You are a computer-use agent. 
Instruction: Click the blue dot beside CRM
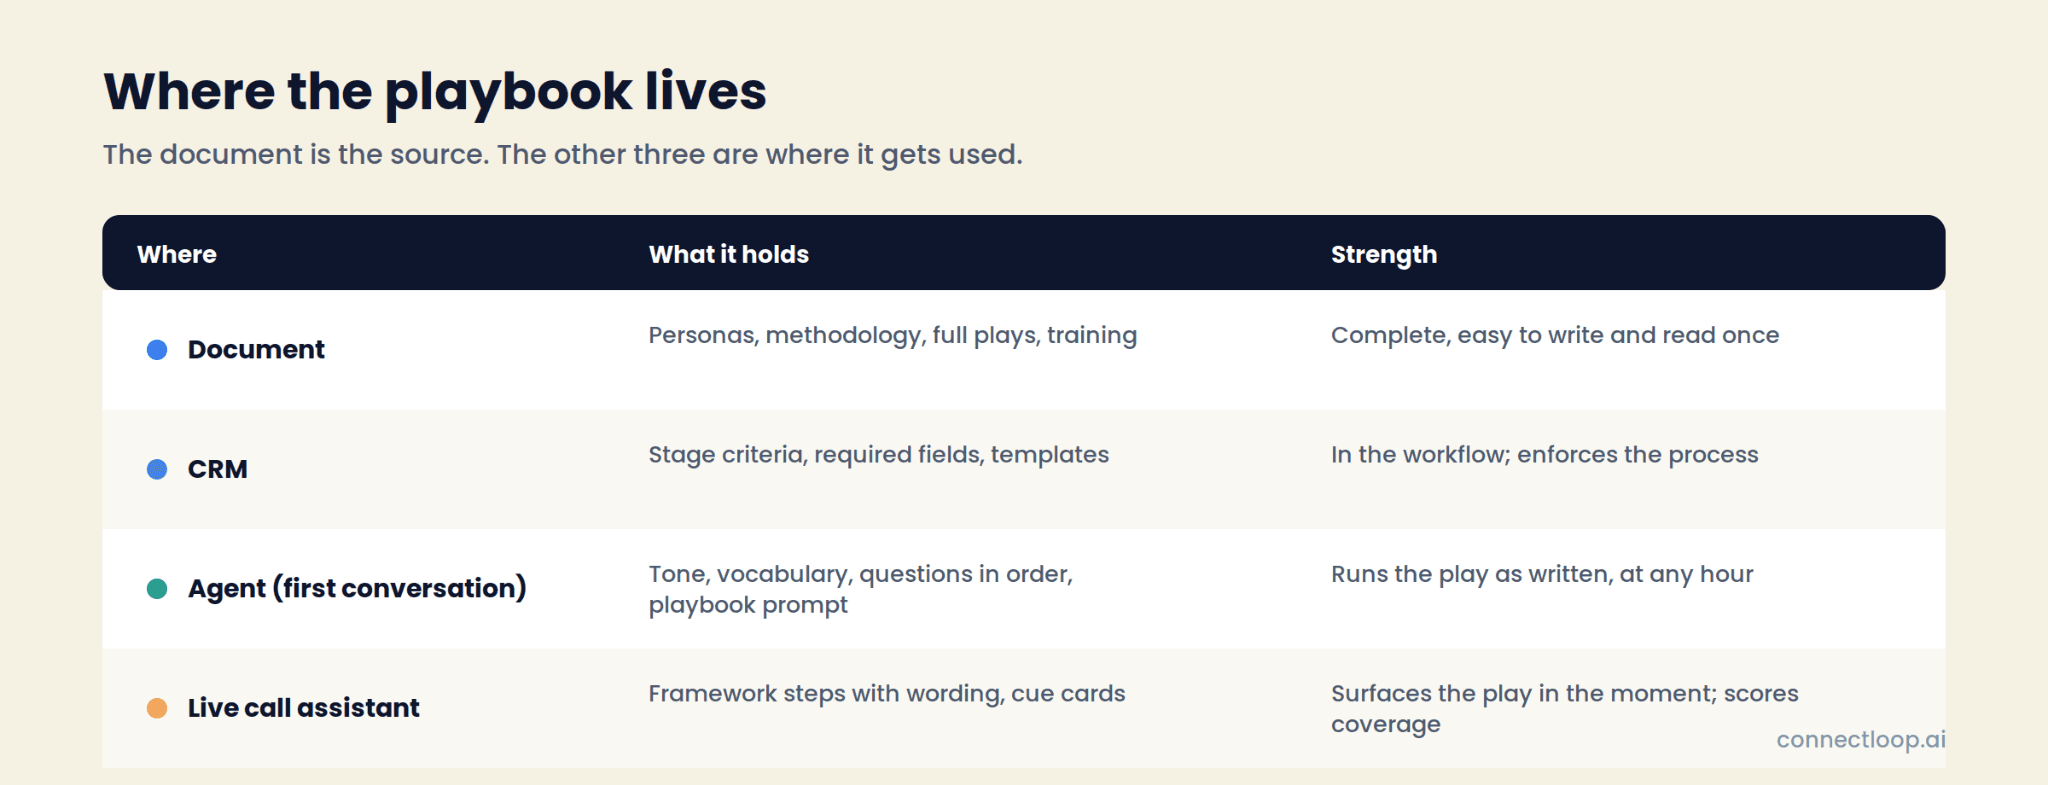click(x=157, y=469)
